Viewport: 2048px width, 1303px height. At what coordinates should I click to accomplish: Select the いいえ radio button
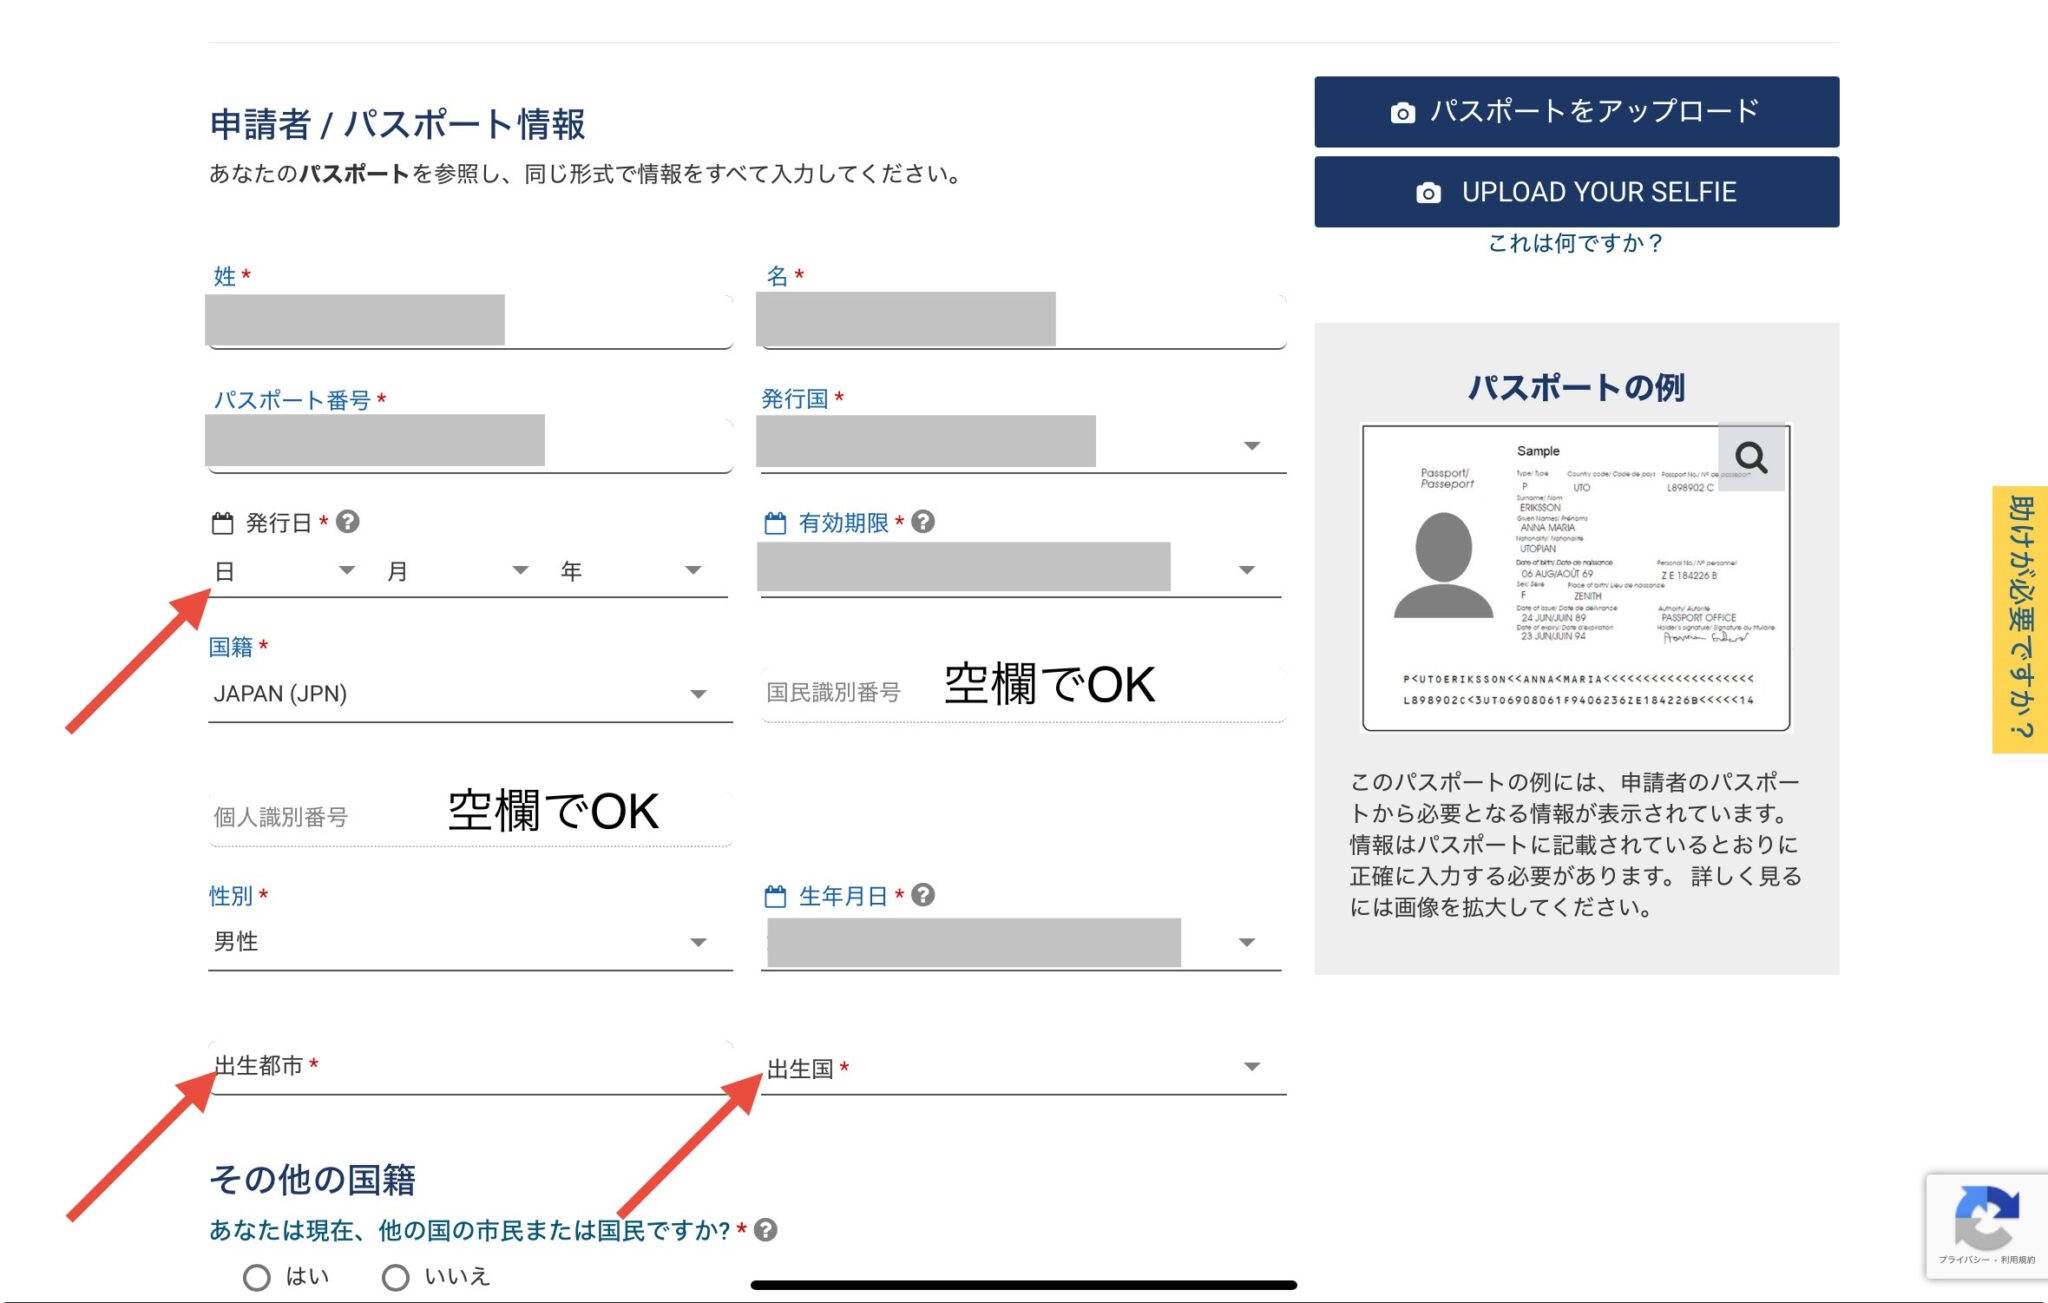point(396,1276)
